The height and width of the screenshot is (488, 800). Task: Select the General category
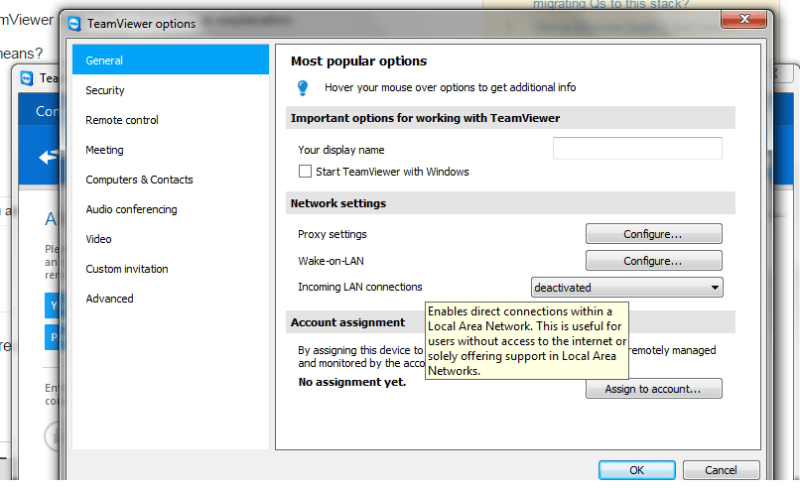[x=170, y=60]
